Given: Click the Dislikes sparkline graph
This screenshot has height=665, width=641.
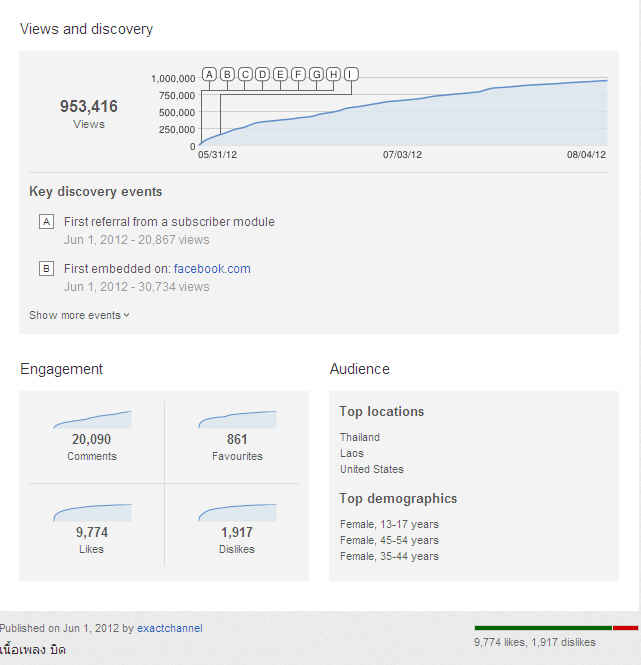Looking at the screenshot, I should tap(237, 512).
